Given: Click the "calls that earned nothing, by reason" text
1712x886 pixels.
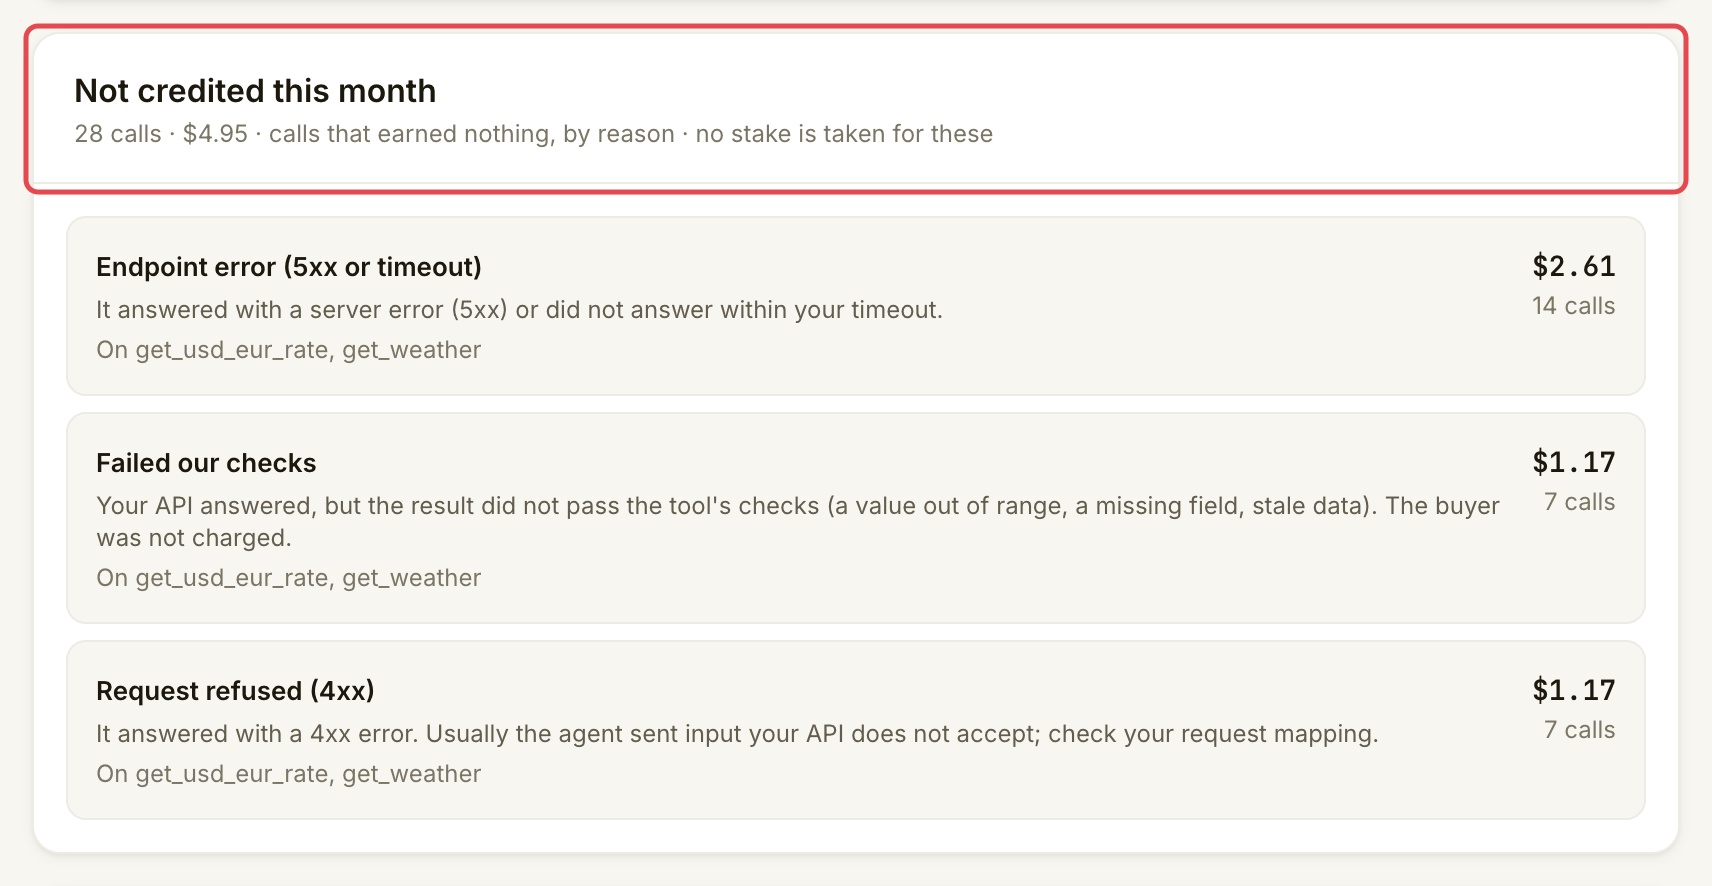Looking at the screenshot, I should point(472,134).
